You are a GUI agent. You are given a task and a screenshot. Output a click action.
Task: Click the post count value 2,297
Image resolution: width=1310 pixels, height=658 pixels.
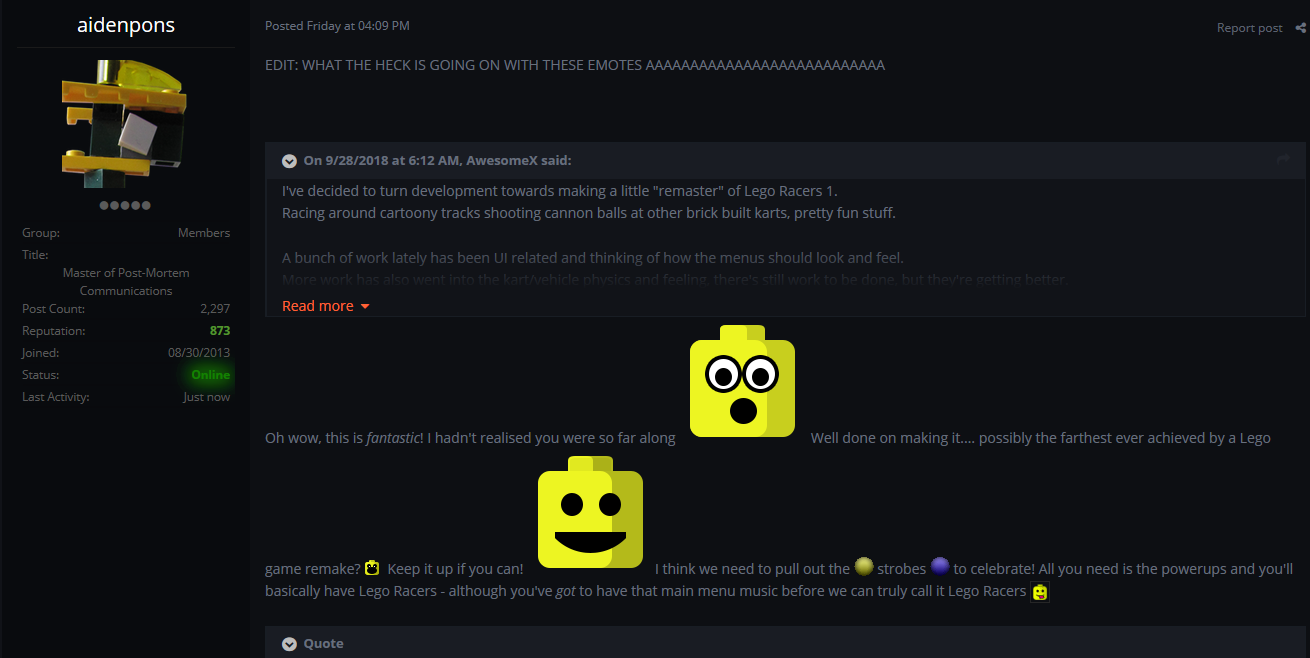tap(215, 309)
